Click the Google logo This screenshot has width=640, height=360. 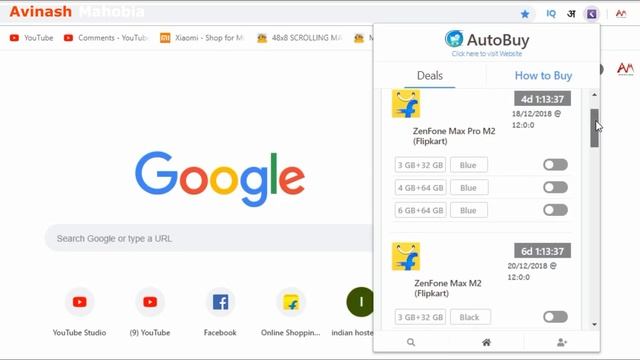(x=220, y=179)
